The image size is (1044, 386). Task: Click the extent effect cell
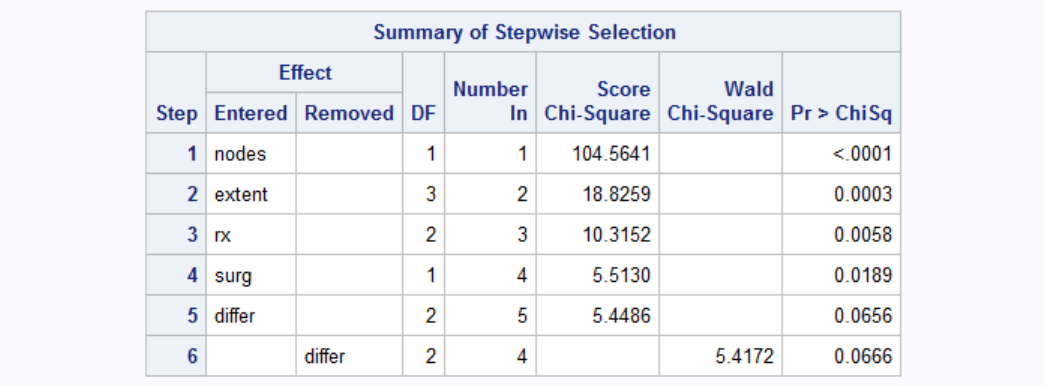click(251, 194)
